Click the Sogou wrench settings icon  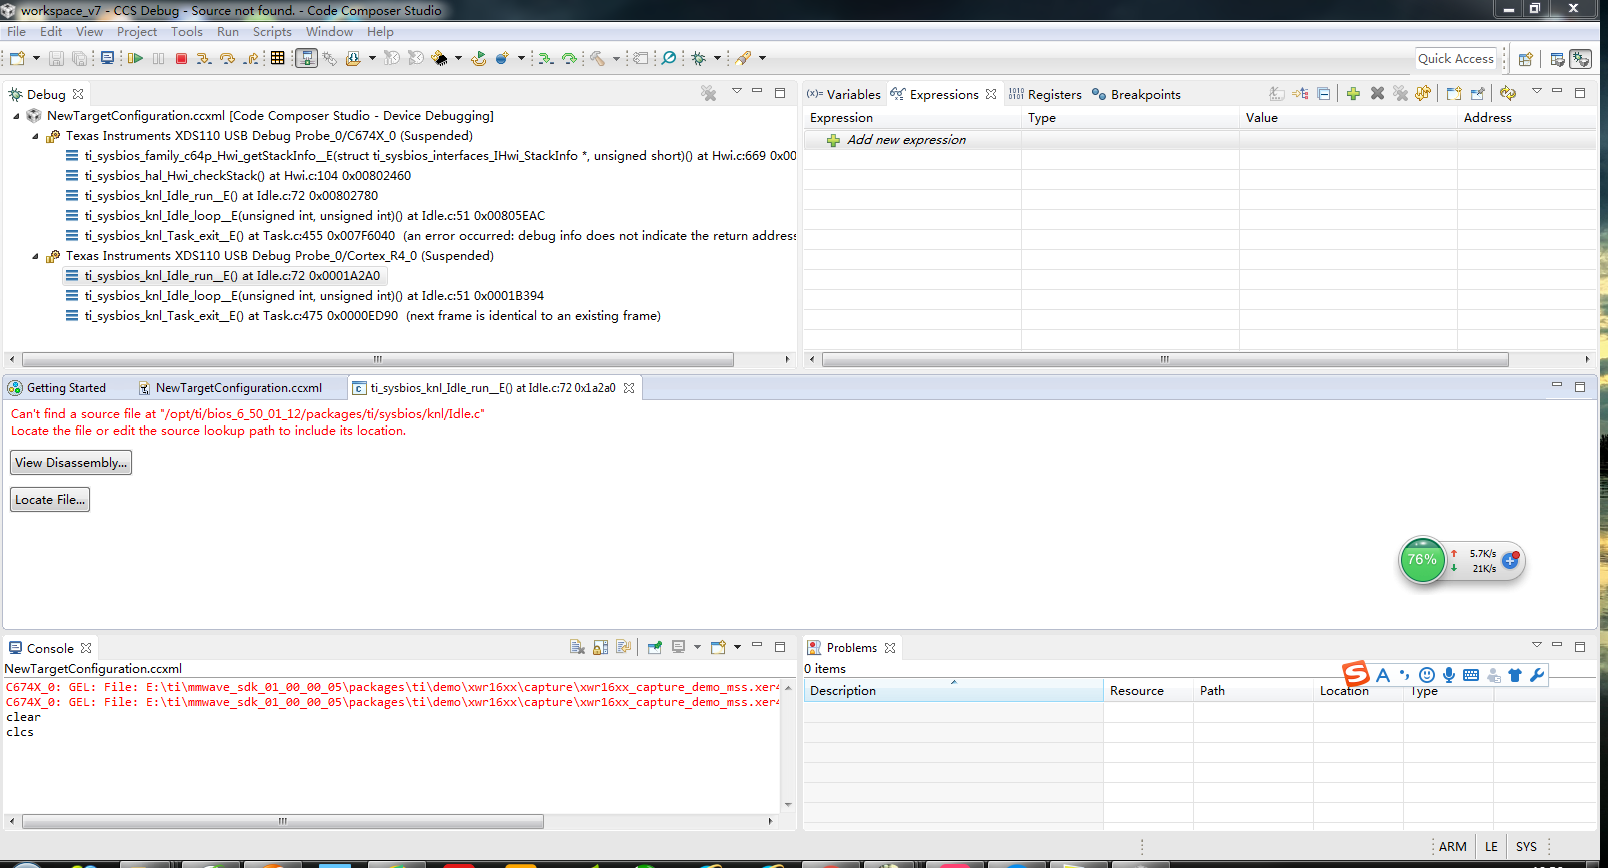[x=1537, y=675]
